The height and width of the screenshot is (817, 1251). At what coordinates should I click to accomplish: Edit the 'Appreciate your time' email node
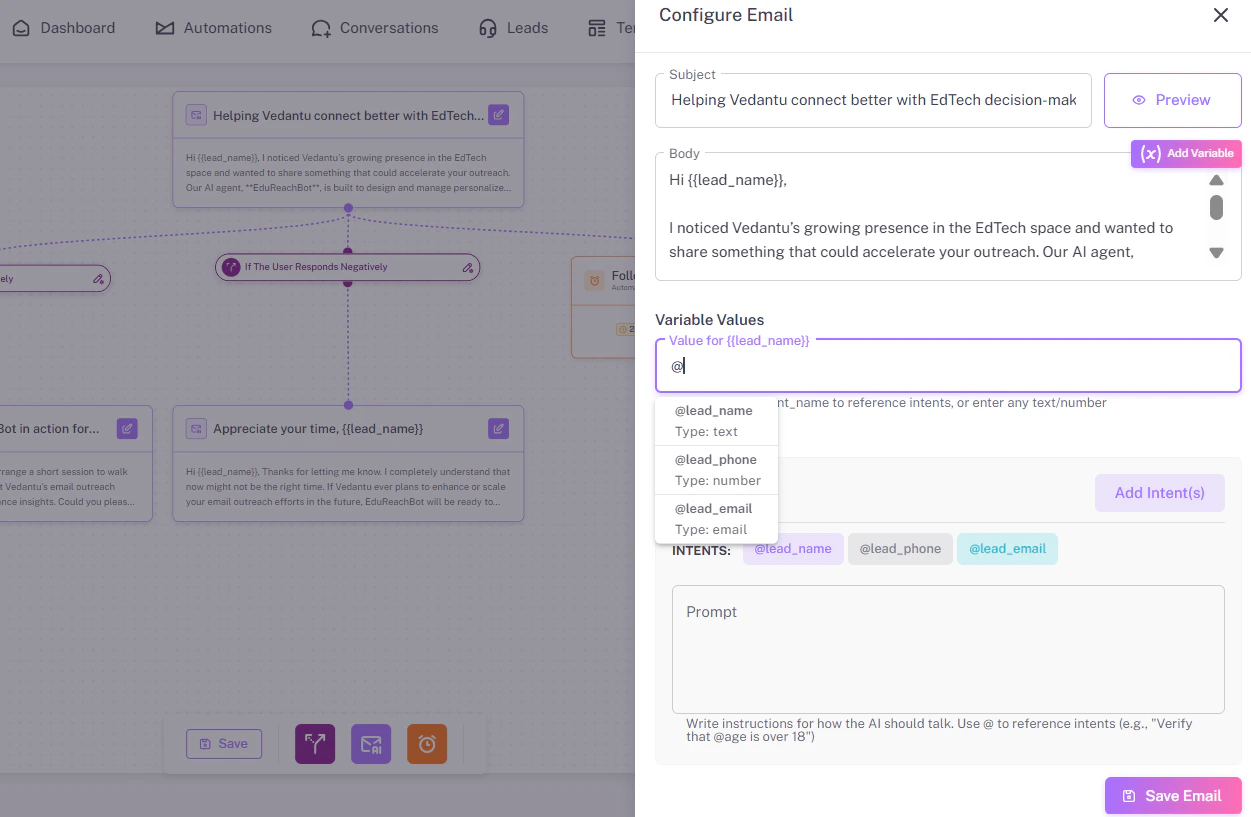(497, 428)
